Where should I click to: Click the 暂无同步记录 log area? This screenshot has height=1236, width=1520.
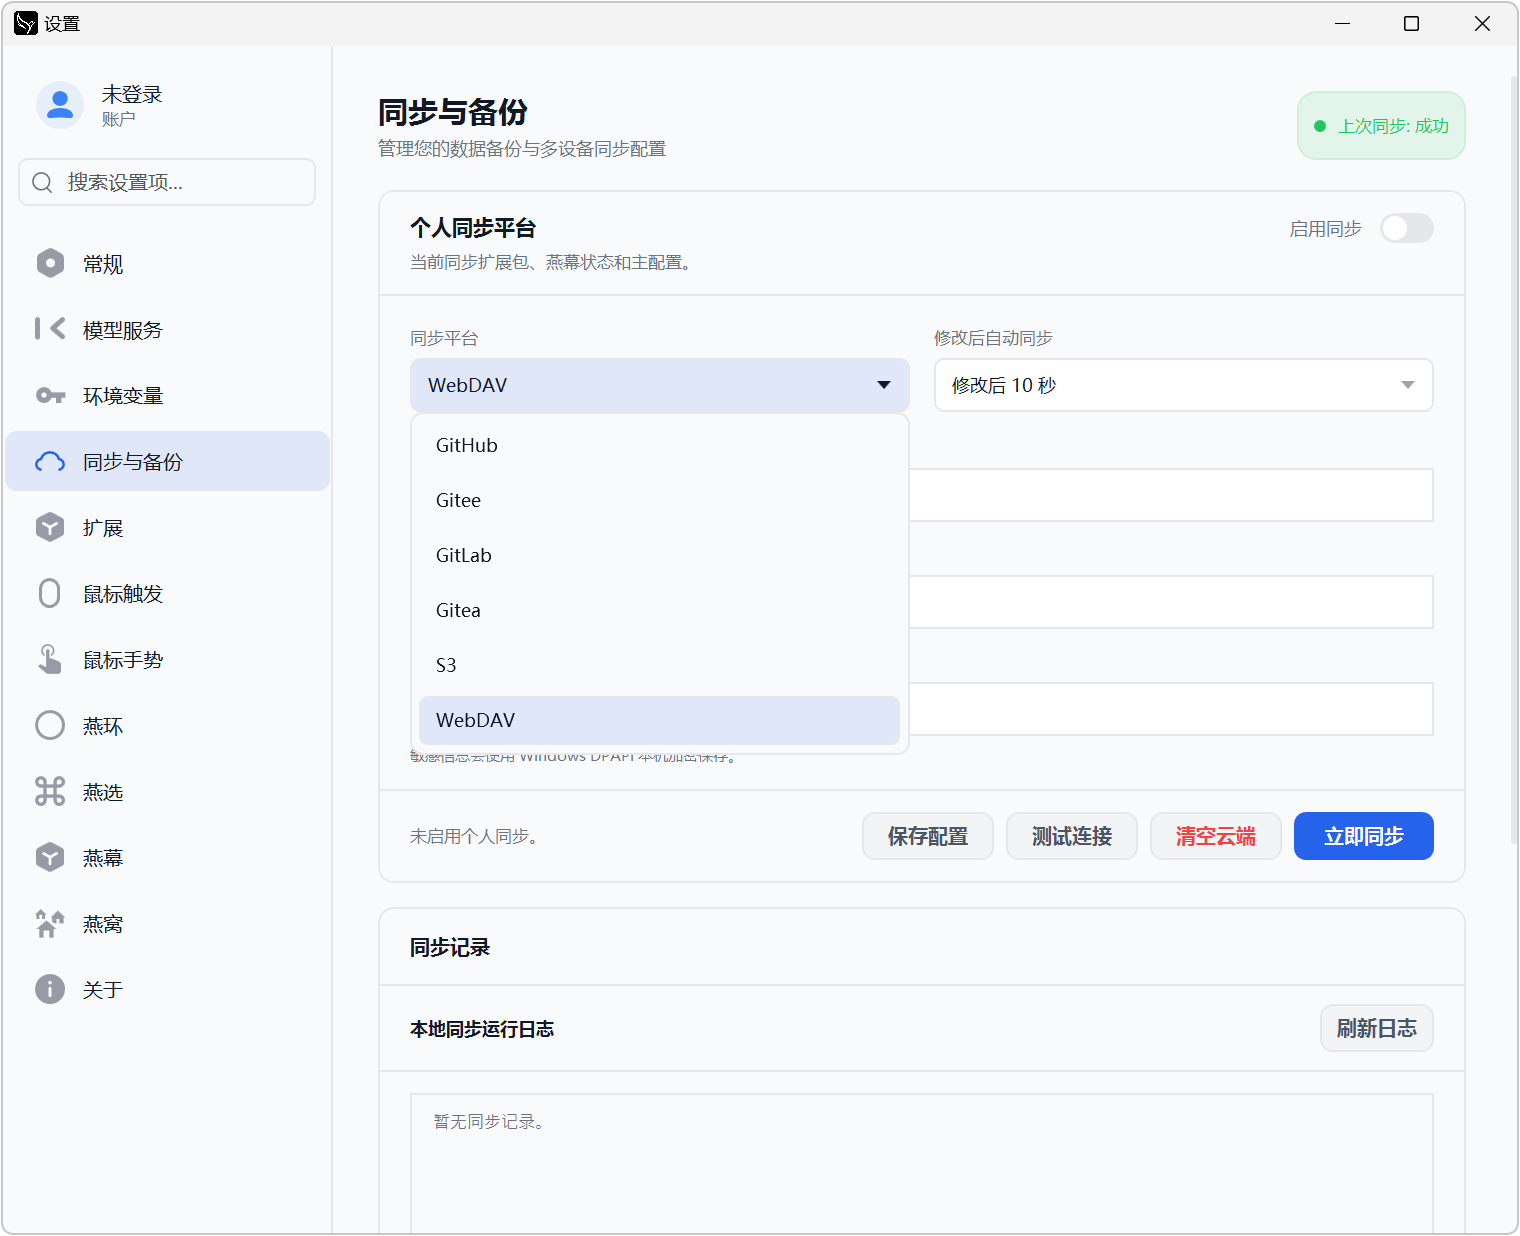pos(922,1164)
